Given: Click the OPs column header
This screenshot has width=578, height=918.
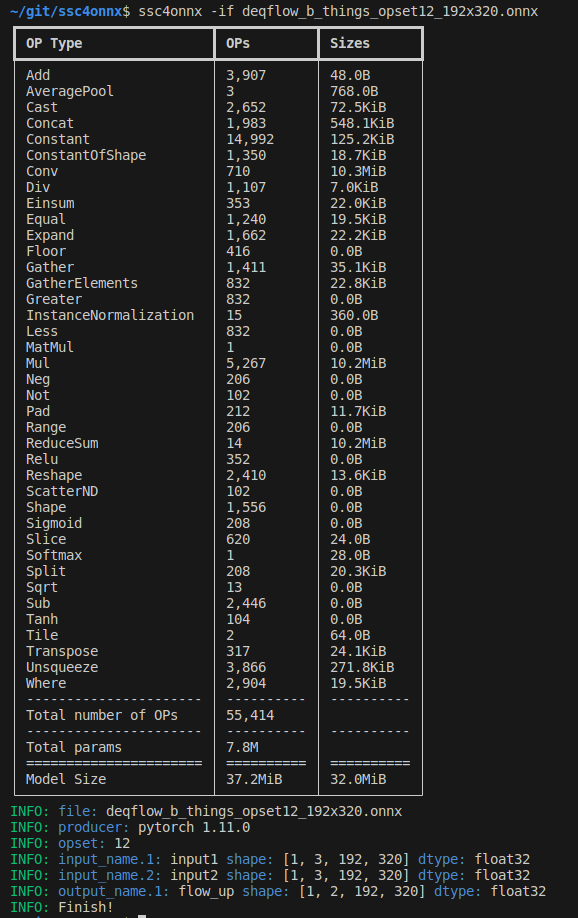Looking at the screenshot, I should [238, 43].
